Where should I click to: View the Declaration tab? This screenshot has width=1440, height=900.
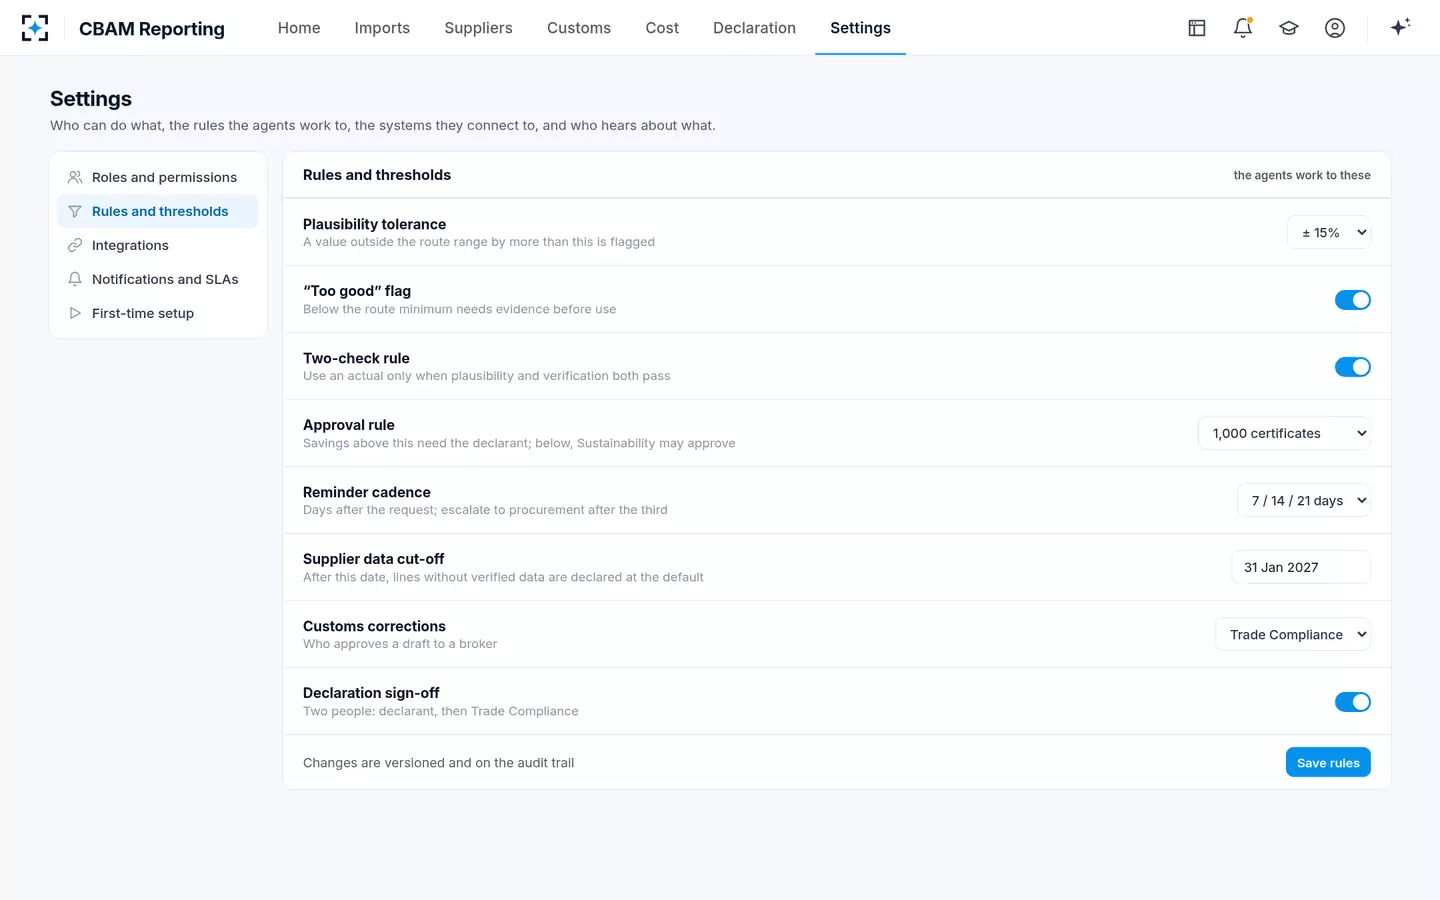coord(754,28)
